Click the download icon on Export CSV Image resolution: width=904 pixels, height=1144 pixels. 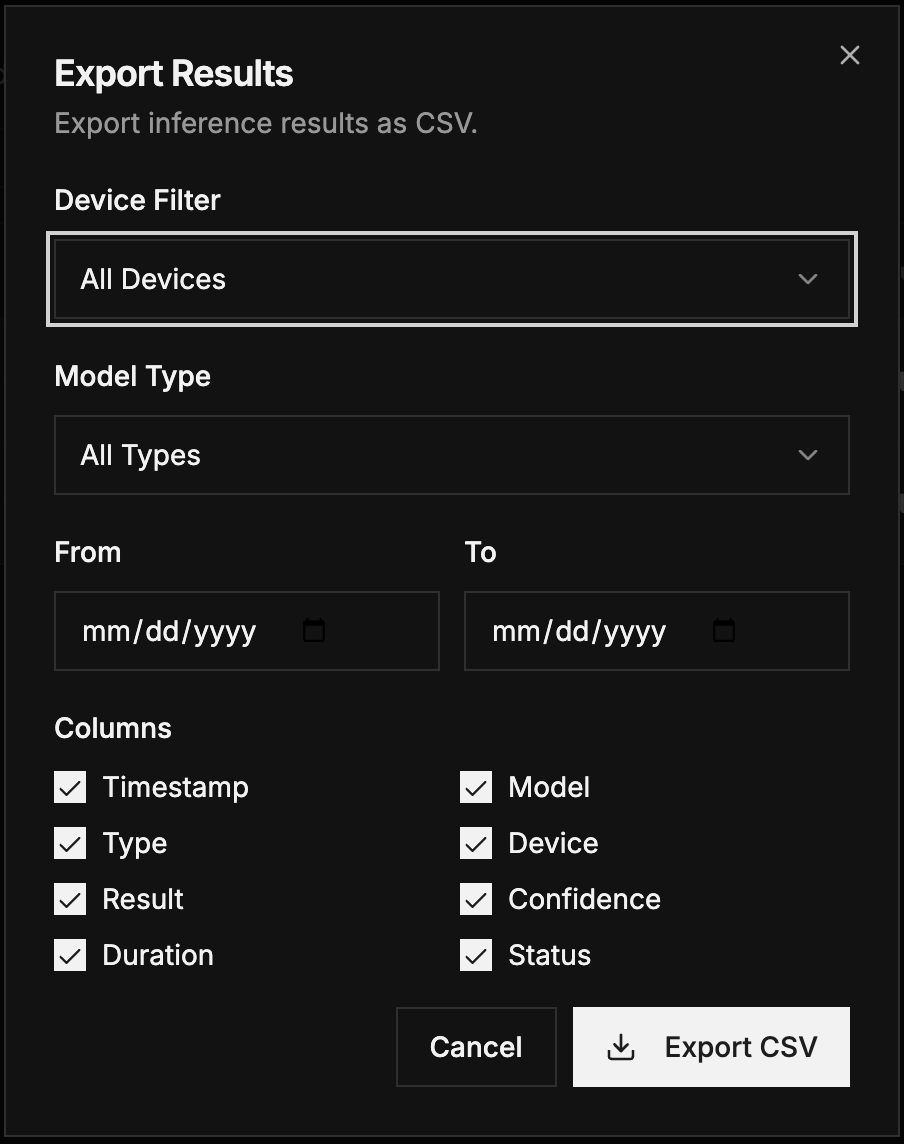[621, 1046]
